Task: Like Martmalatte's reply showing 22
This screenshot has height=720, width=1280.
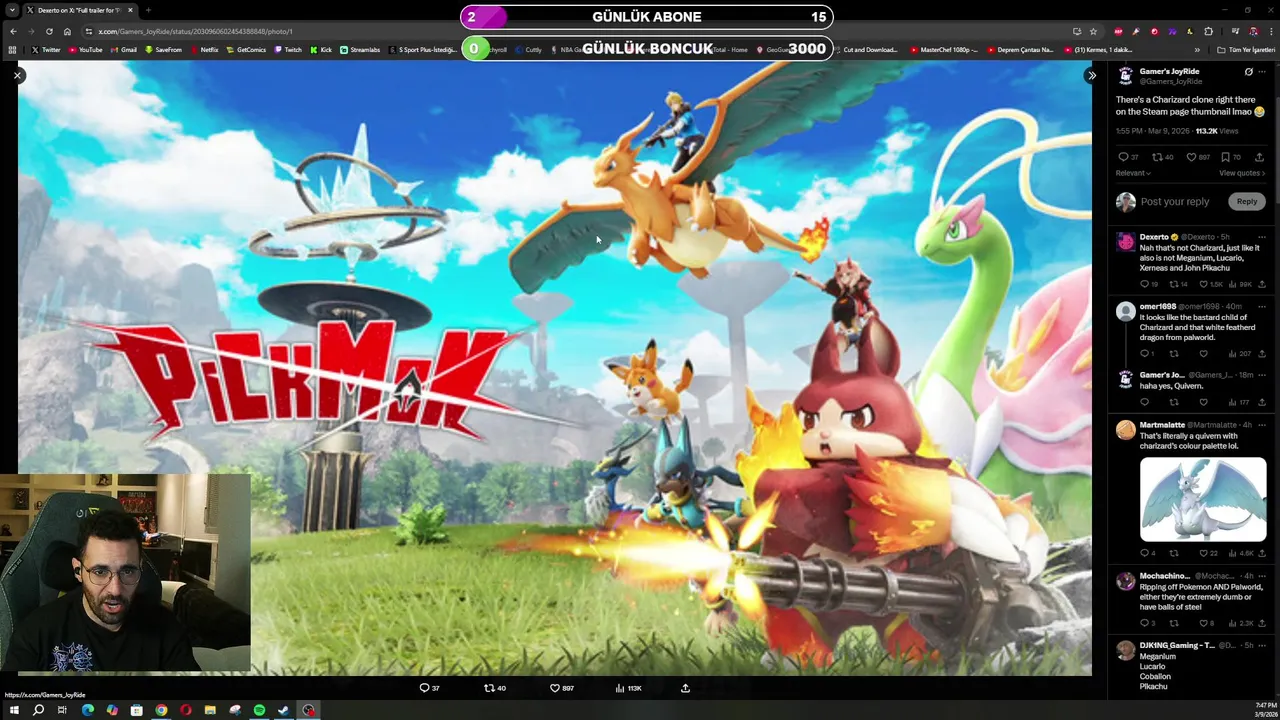Action: (1208, 553)
